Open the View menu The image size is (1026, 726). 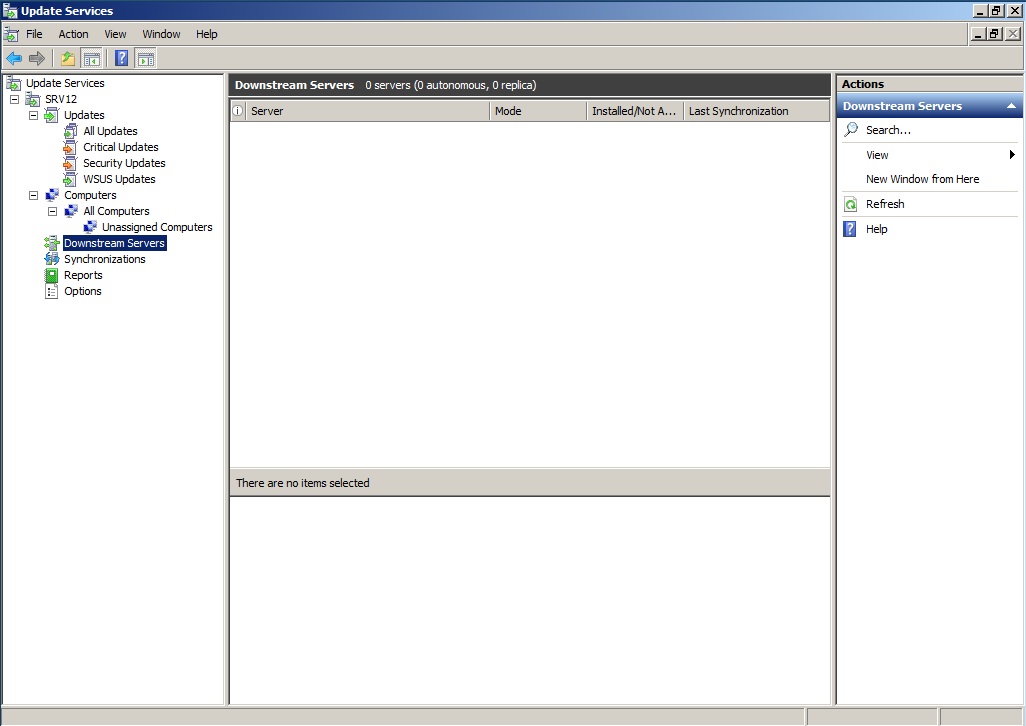click(115, 34)
